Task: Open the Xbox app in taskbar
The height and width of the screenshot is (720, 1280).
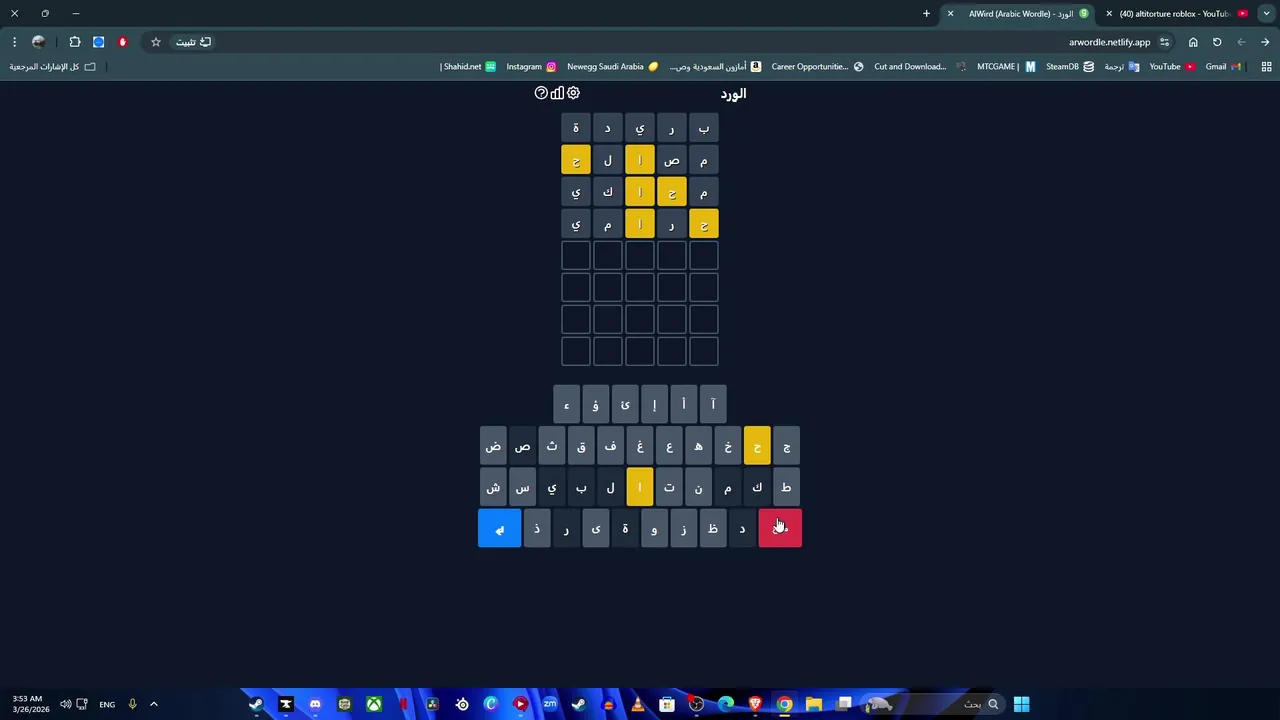Action: click(373, 704)
